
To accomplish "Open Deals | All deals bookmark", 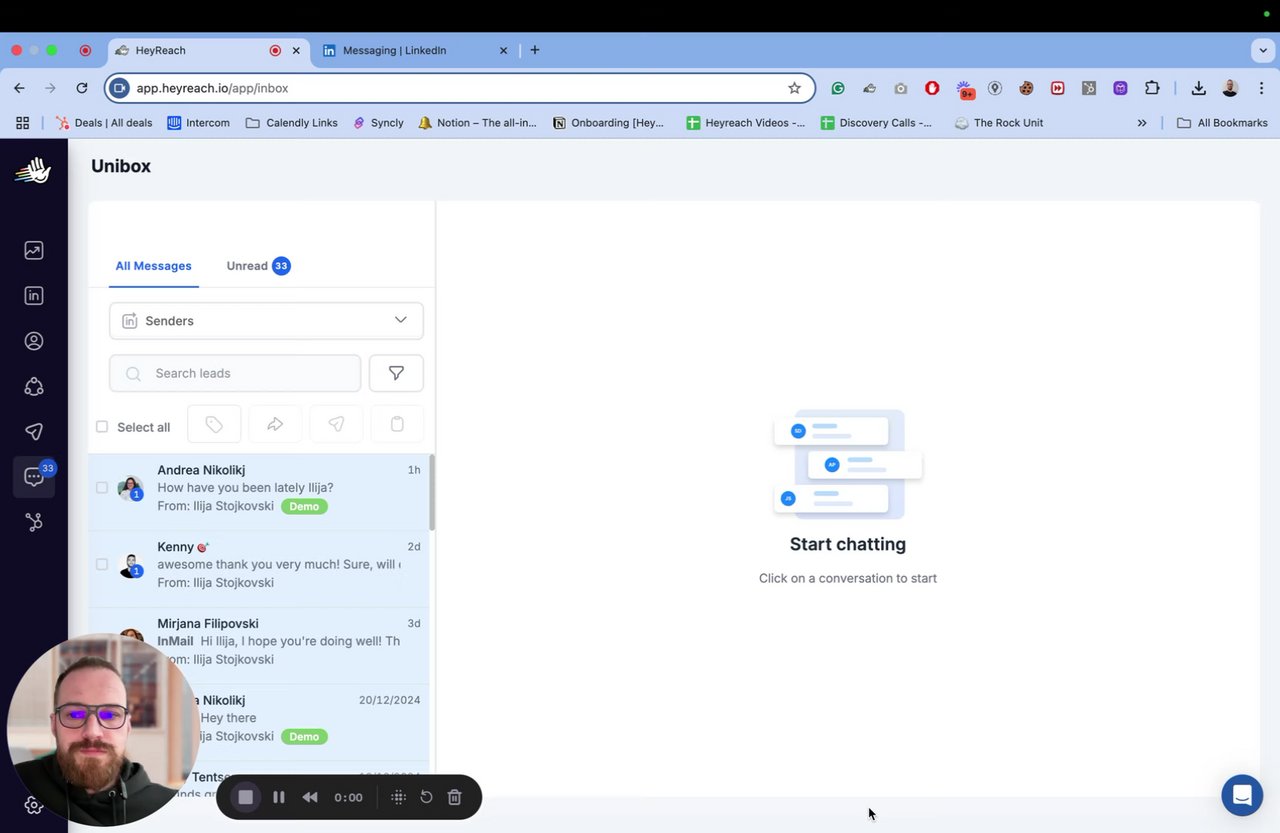I will click(105, 123).
